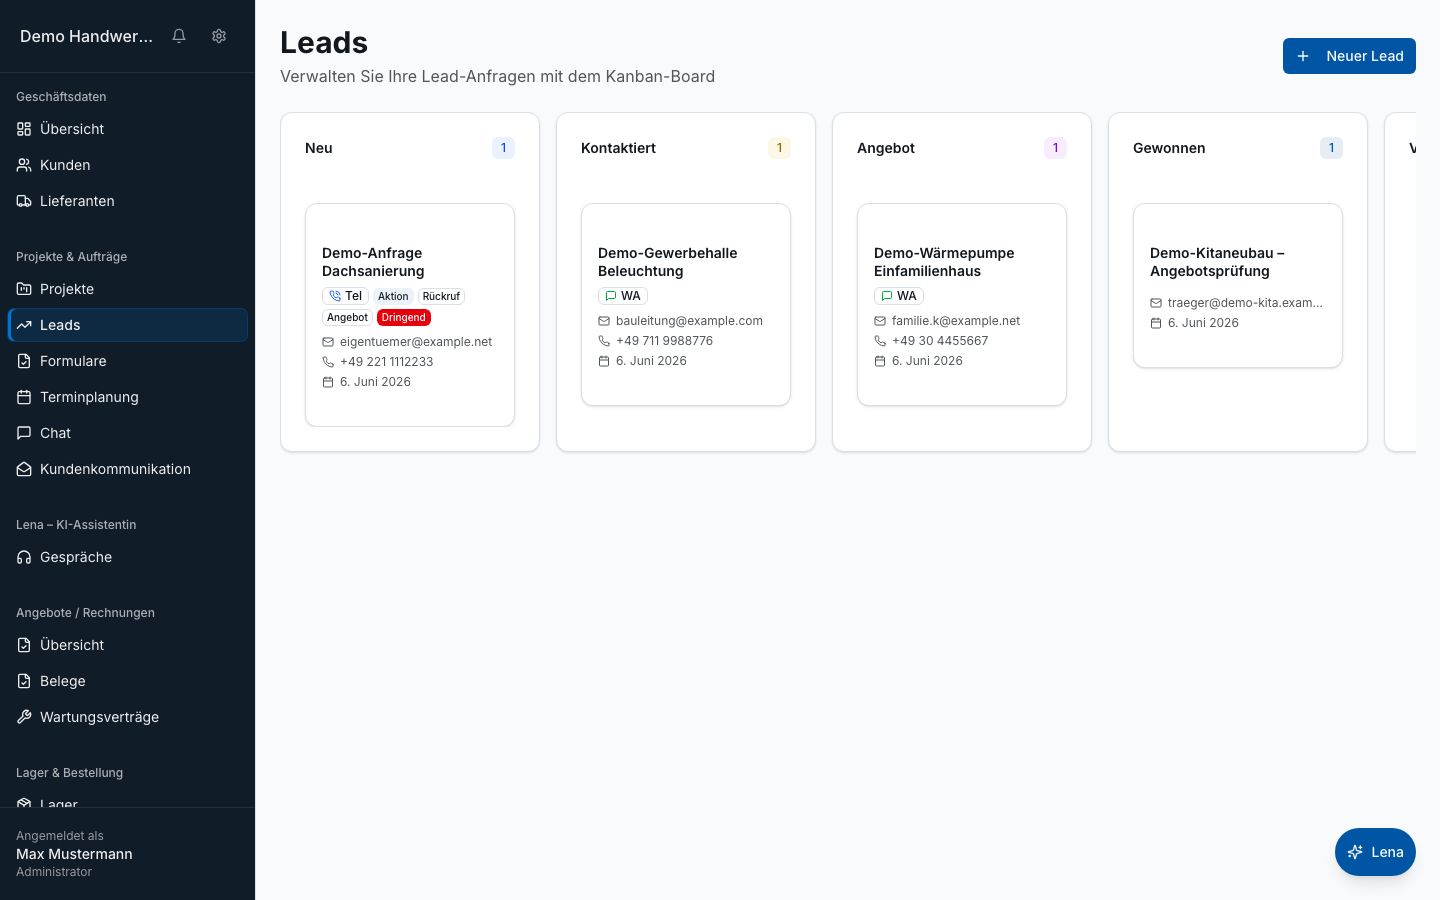
Task: Click 6. Juni 2026 date on Wärmepumpe card
Action: point(927,361)
